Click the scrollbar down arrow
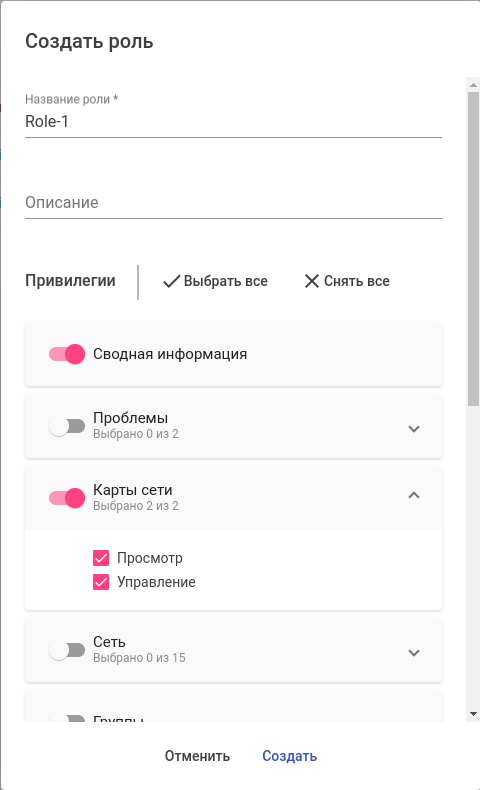 point(473,714)
